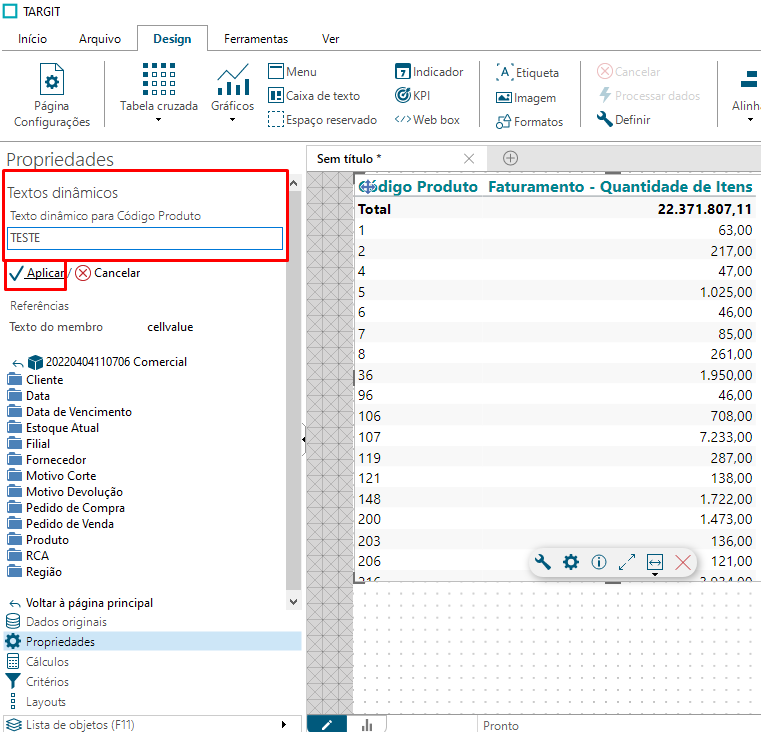Open the Motivo Corte folder
Viewport: 761px width, 732px height.
pyautogui.click(x=51, y=476)
